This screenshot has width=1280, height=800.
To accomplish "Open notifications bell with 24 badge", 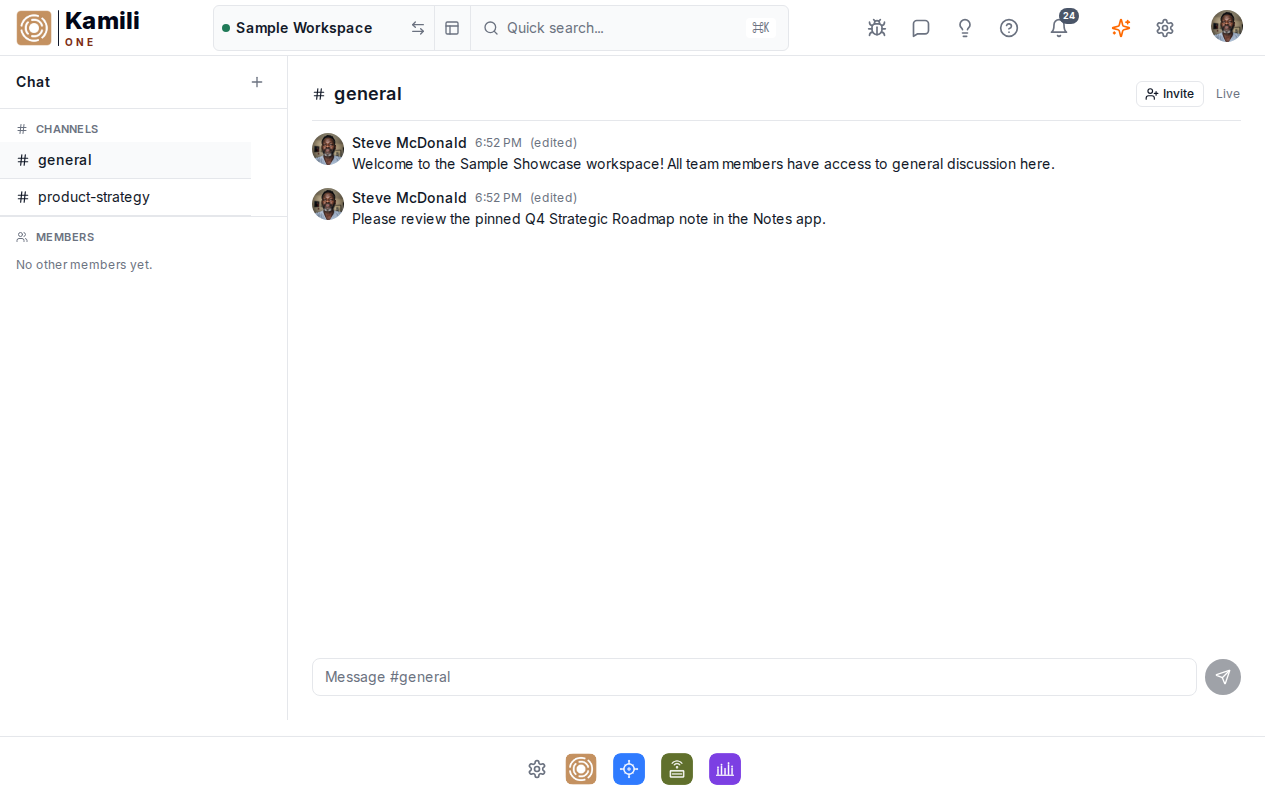I will (x=1059, y=27).
